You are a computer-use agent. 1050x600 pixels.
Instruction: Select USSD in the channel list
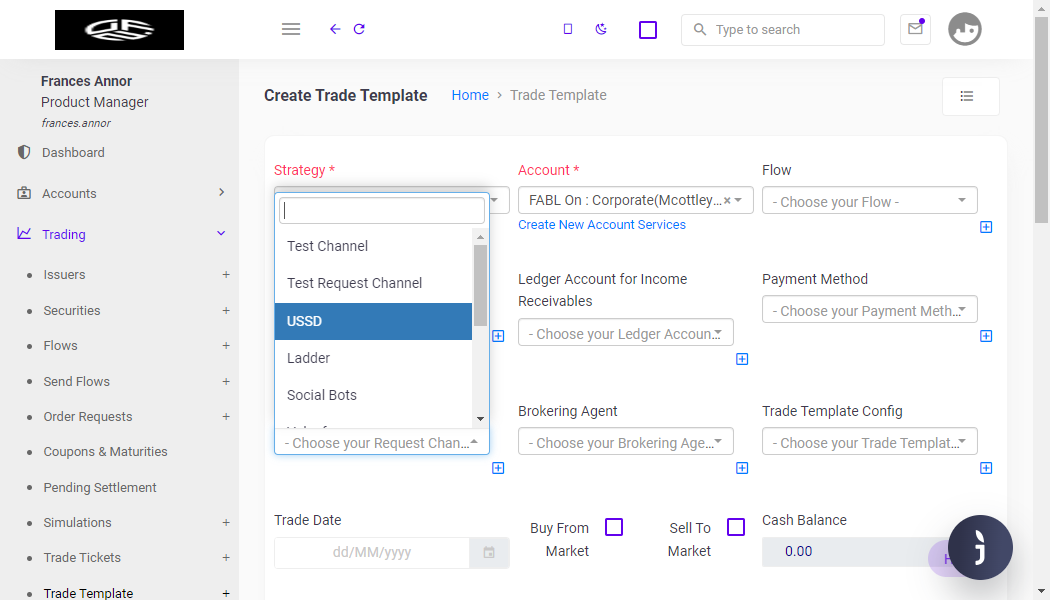[373, 321]
